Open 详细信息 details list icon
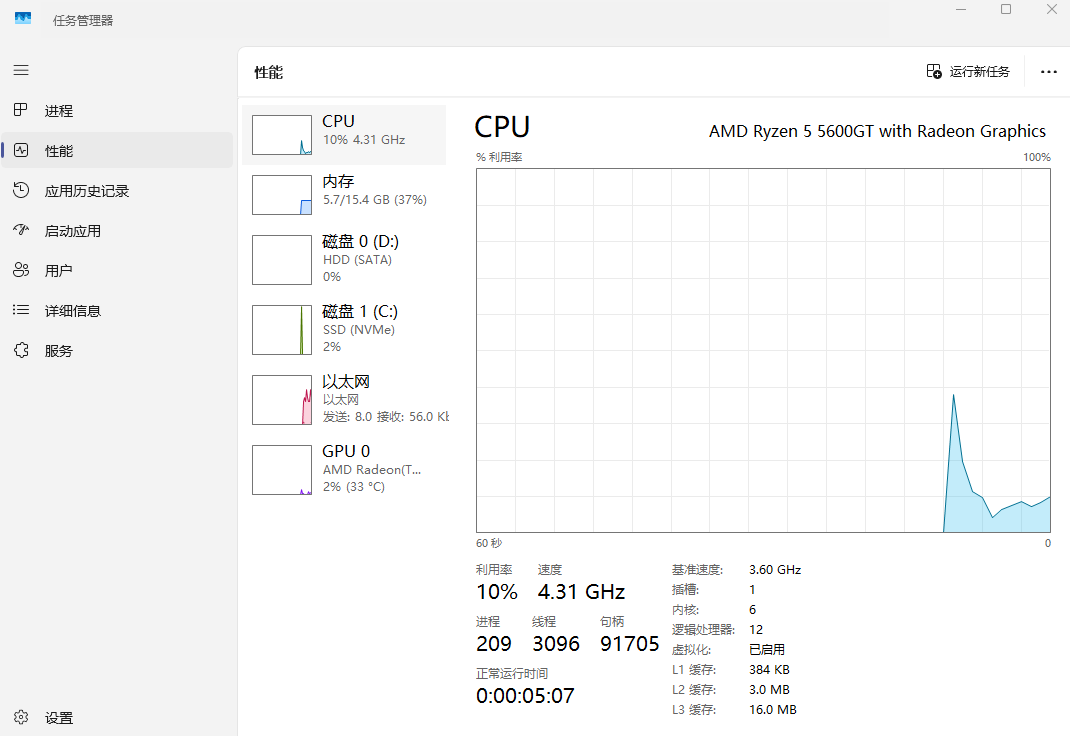 click(21, 311)
